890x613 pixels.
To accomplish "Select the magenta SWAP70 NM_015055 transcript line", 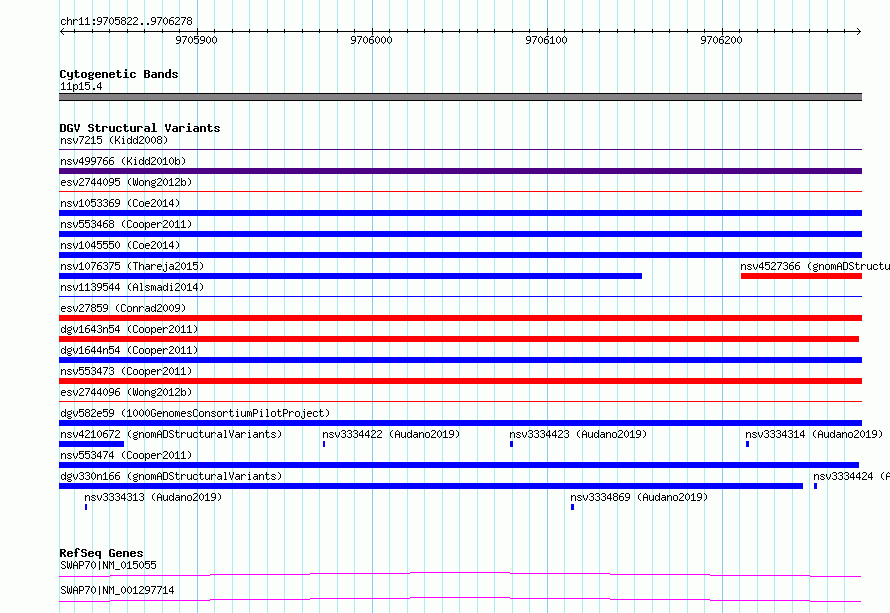I will pyautogui.click(x=460, y=574).
